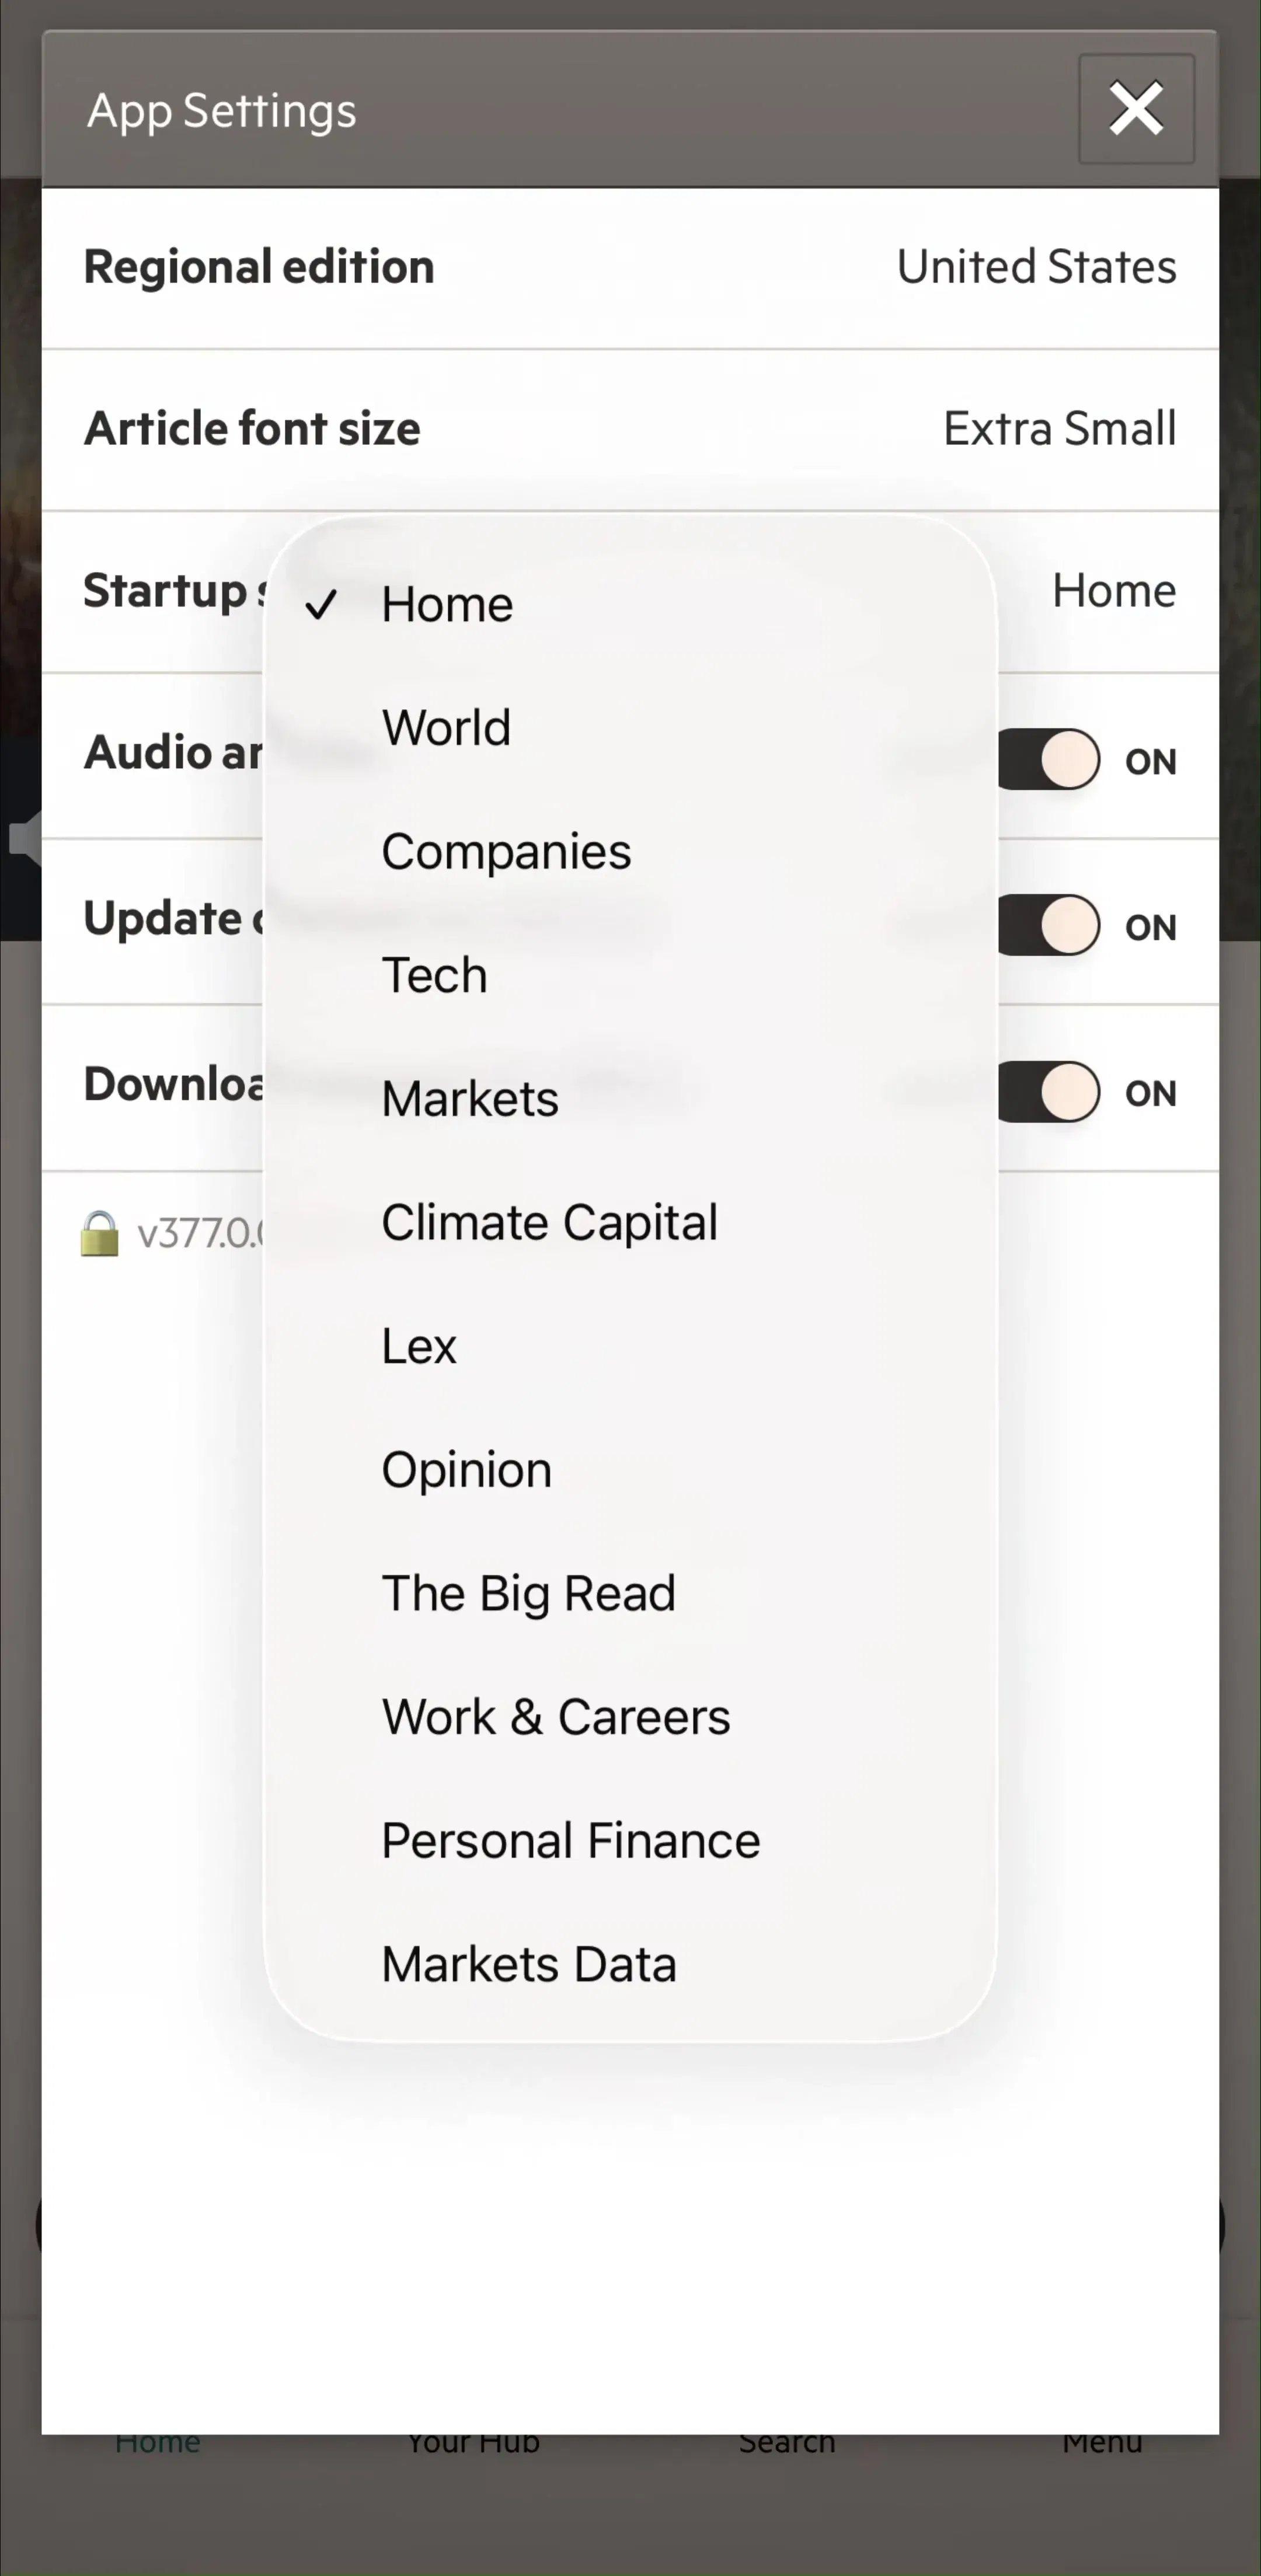Image resolution: width=1261 pixels, height=2576 pixels.
Task: Select Work & Careers option
Action: tap(630, 1717)
